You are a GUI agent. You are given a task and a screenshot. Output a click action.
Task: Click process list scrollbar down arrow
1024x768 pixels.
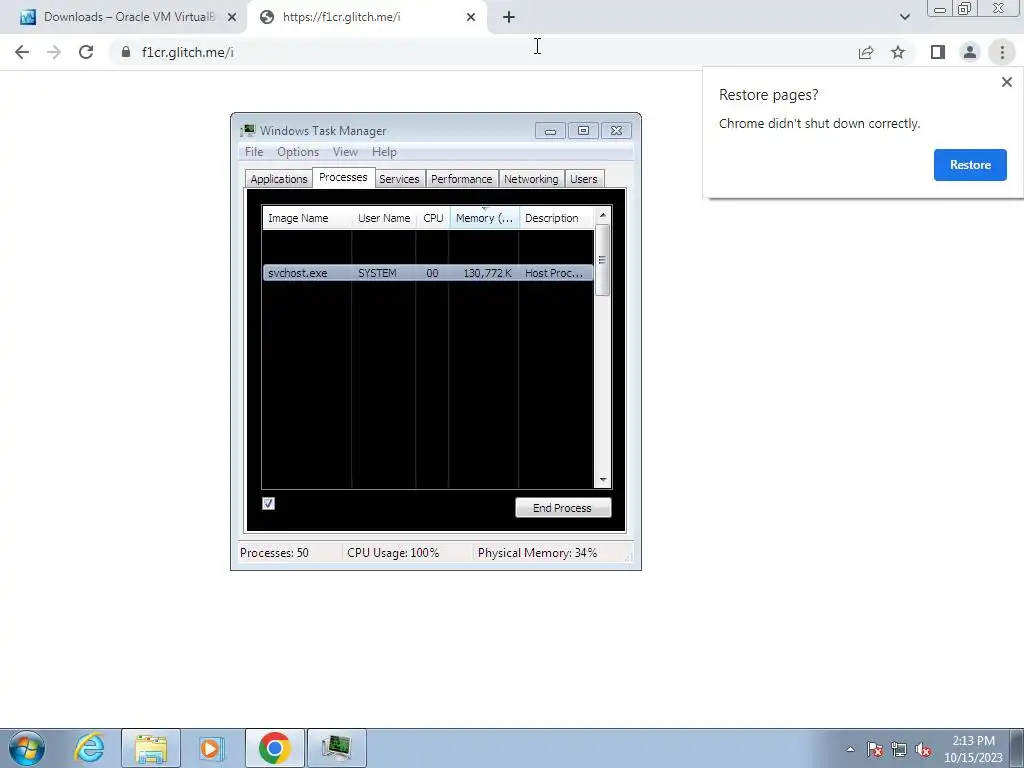click(603, 480)
